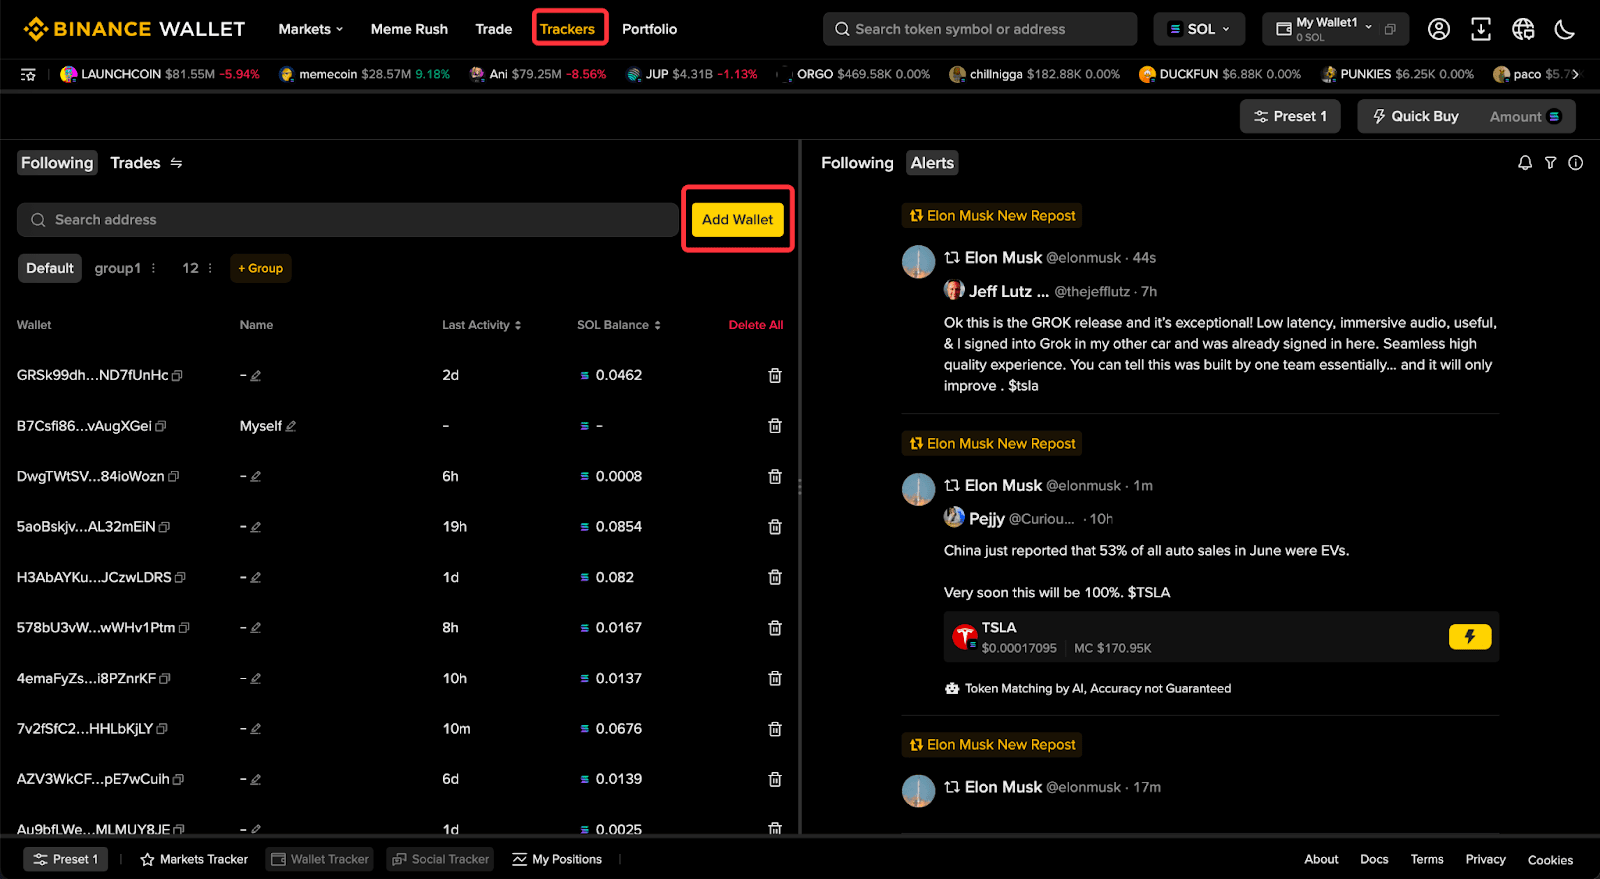Click the Binance Wallet logo
Screen dimensions: 1600x879
coord(134,29)
